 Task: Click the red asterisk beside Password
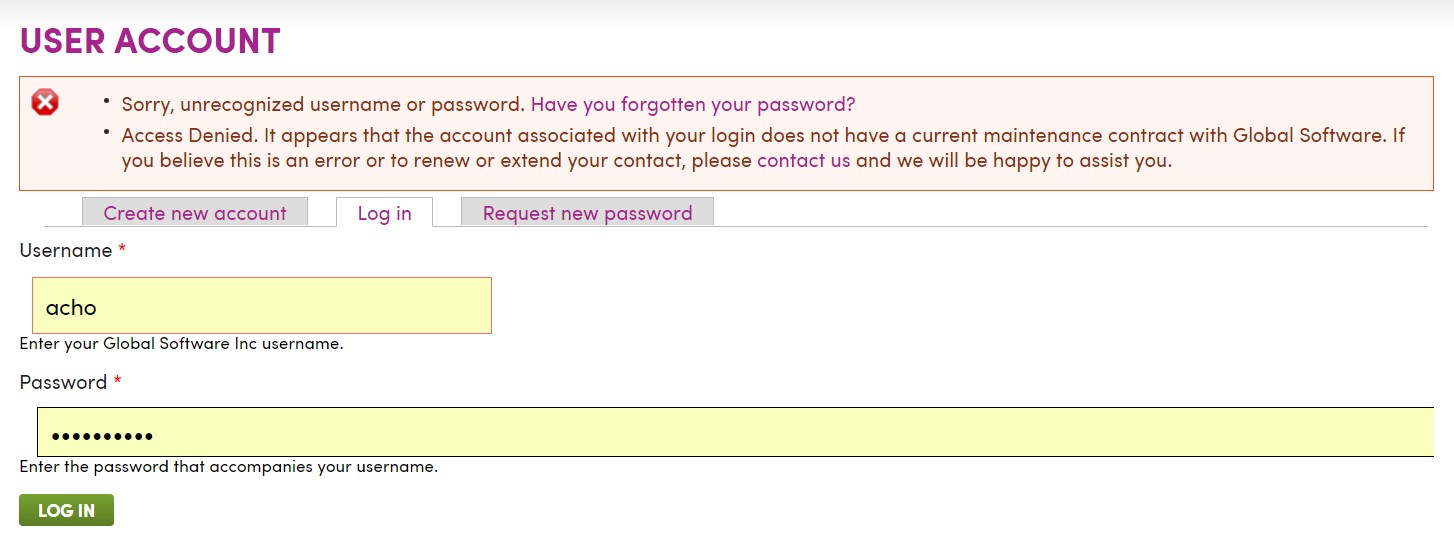pyautogui.click(x=117, y=382)
